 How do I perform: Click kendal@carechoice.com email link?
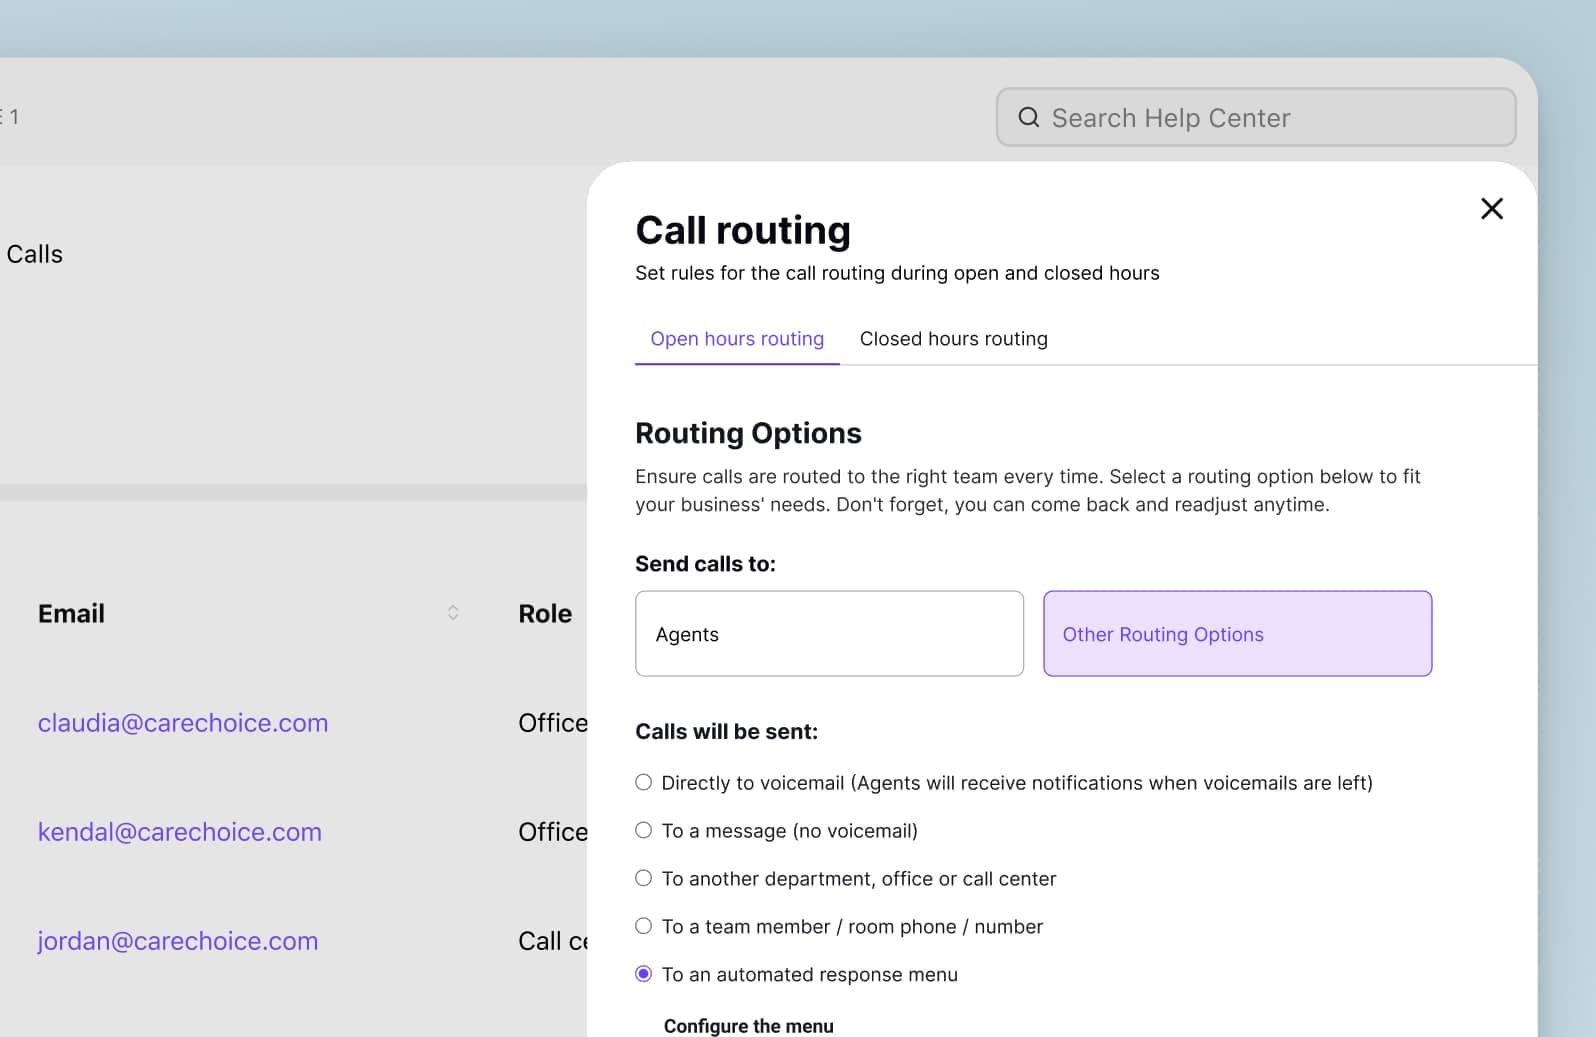[x=180, y=832]
